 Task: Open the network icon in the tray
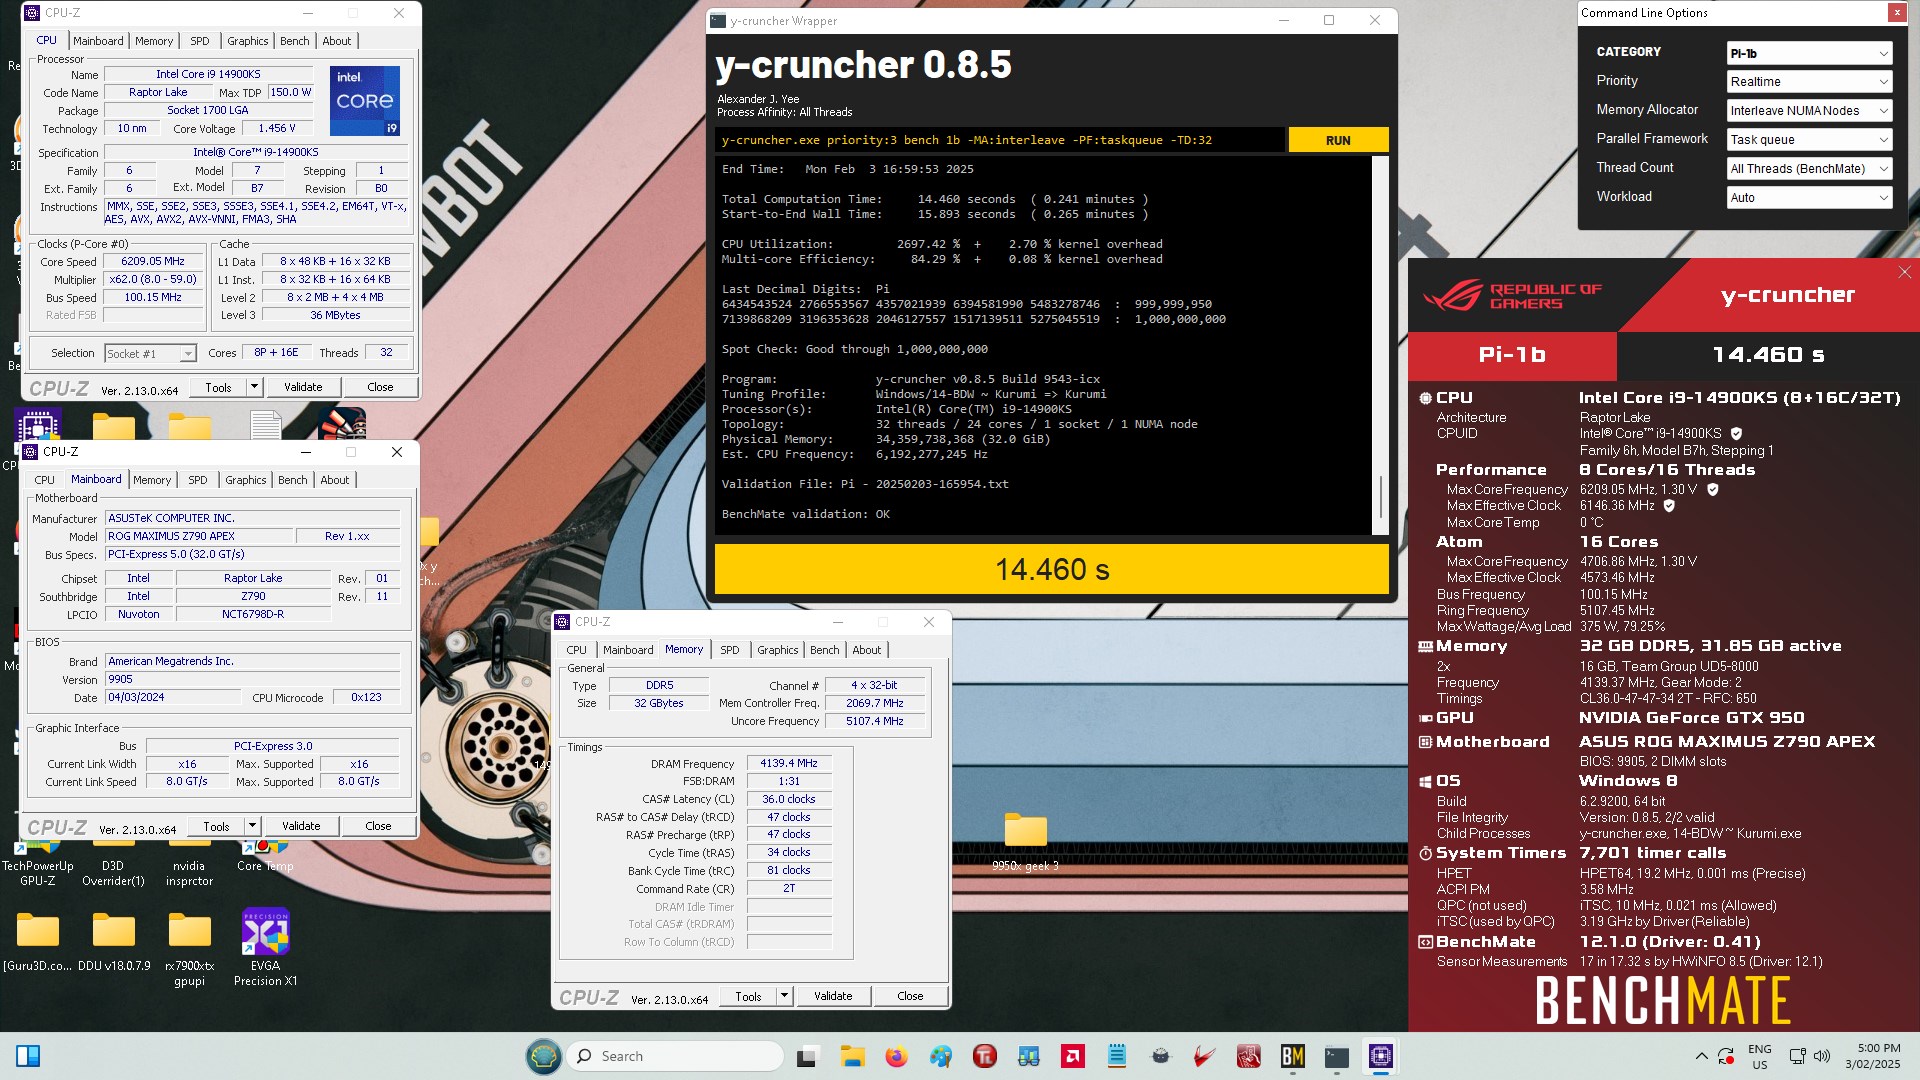(1797, 1056)
